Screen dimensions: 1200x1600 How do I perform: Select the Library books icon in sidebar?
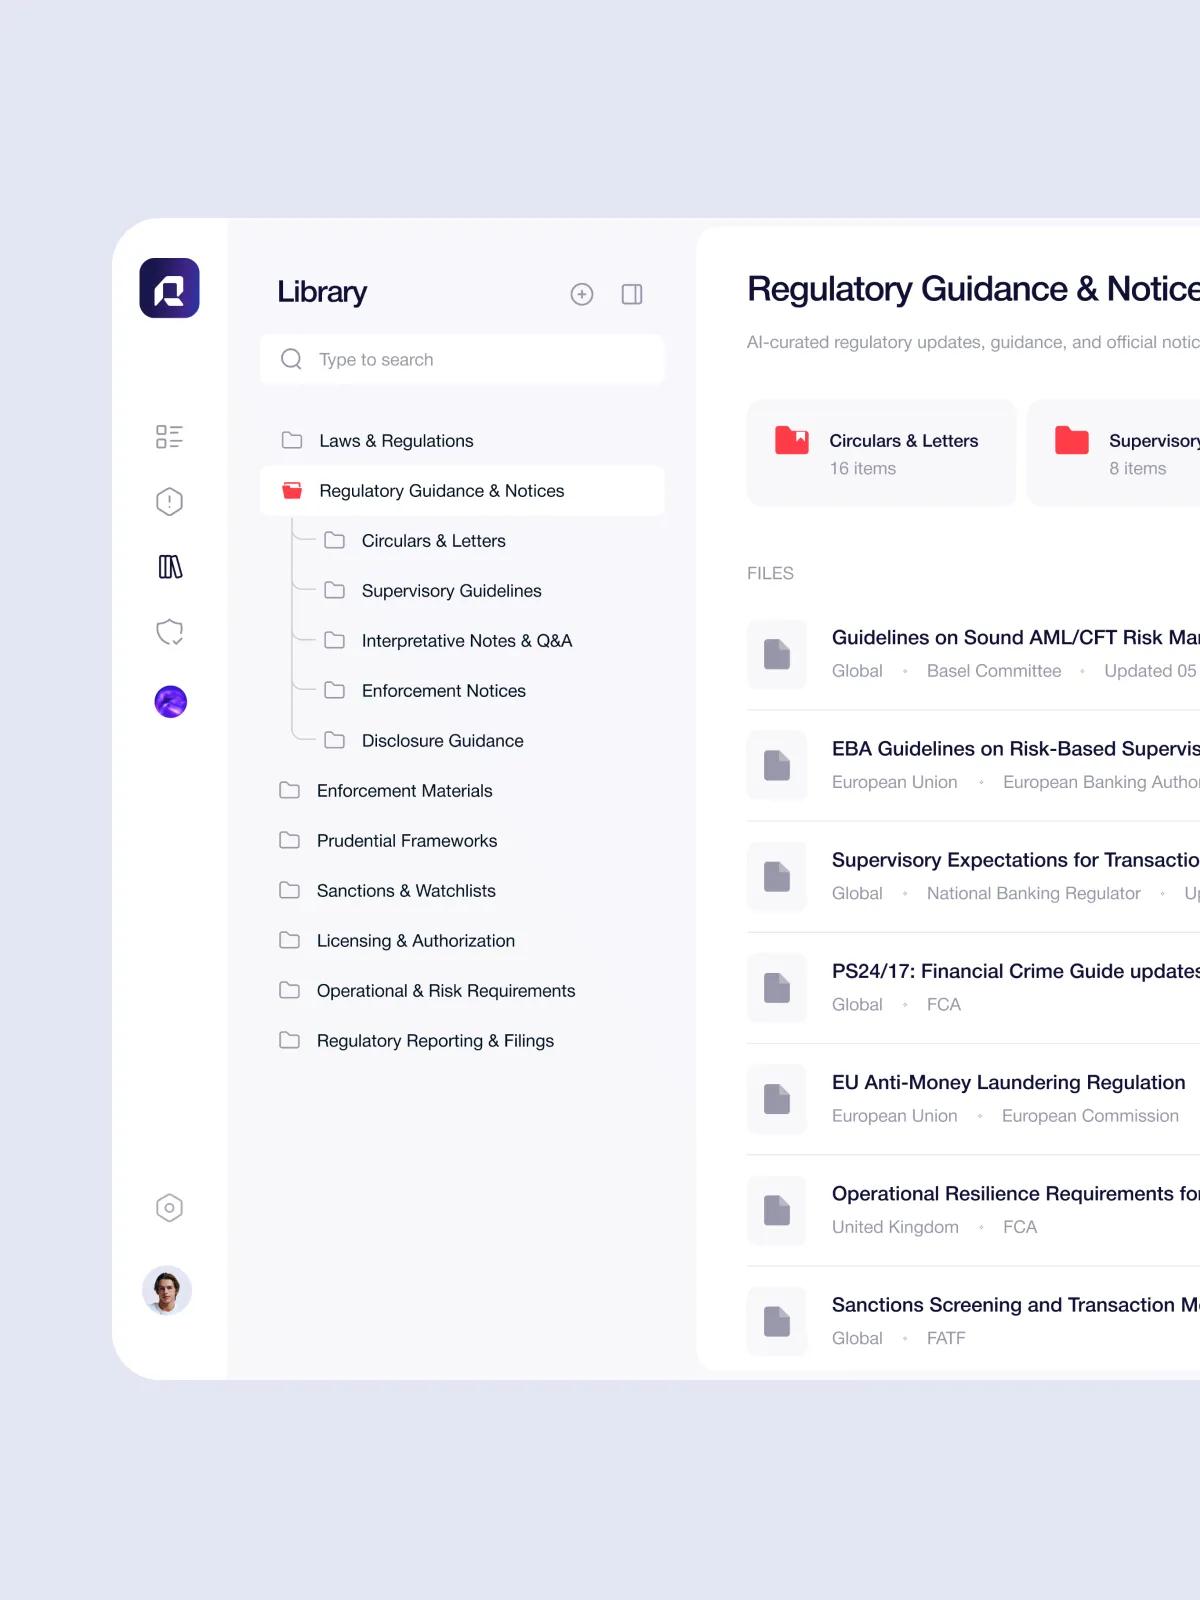(170, 567)
